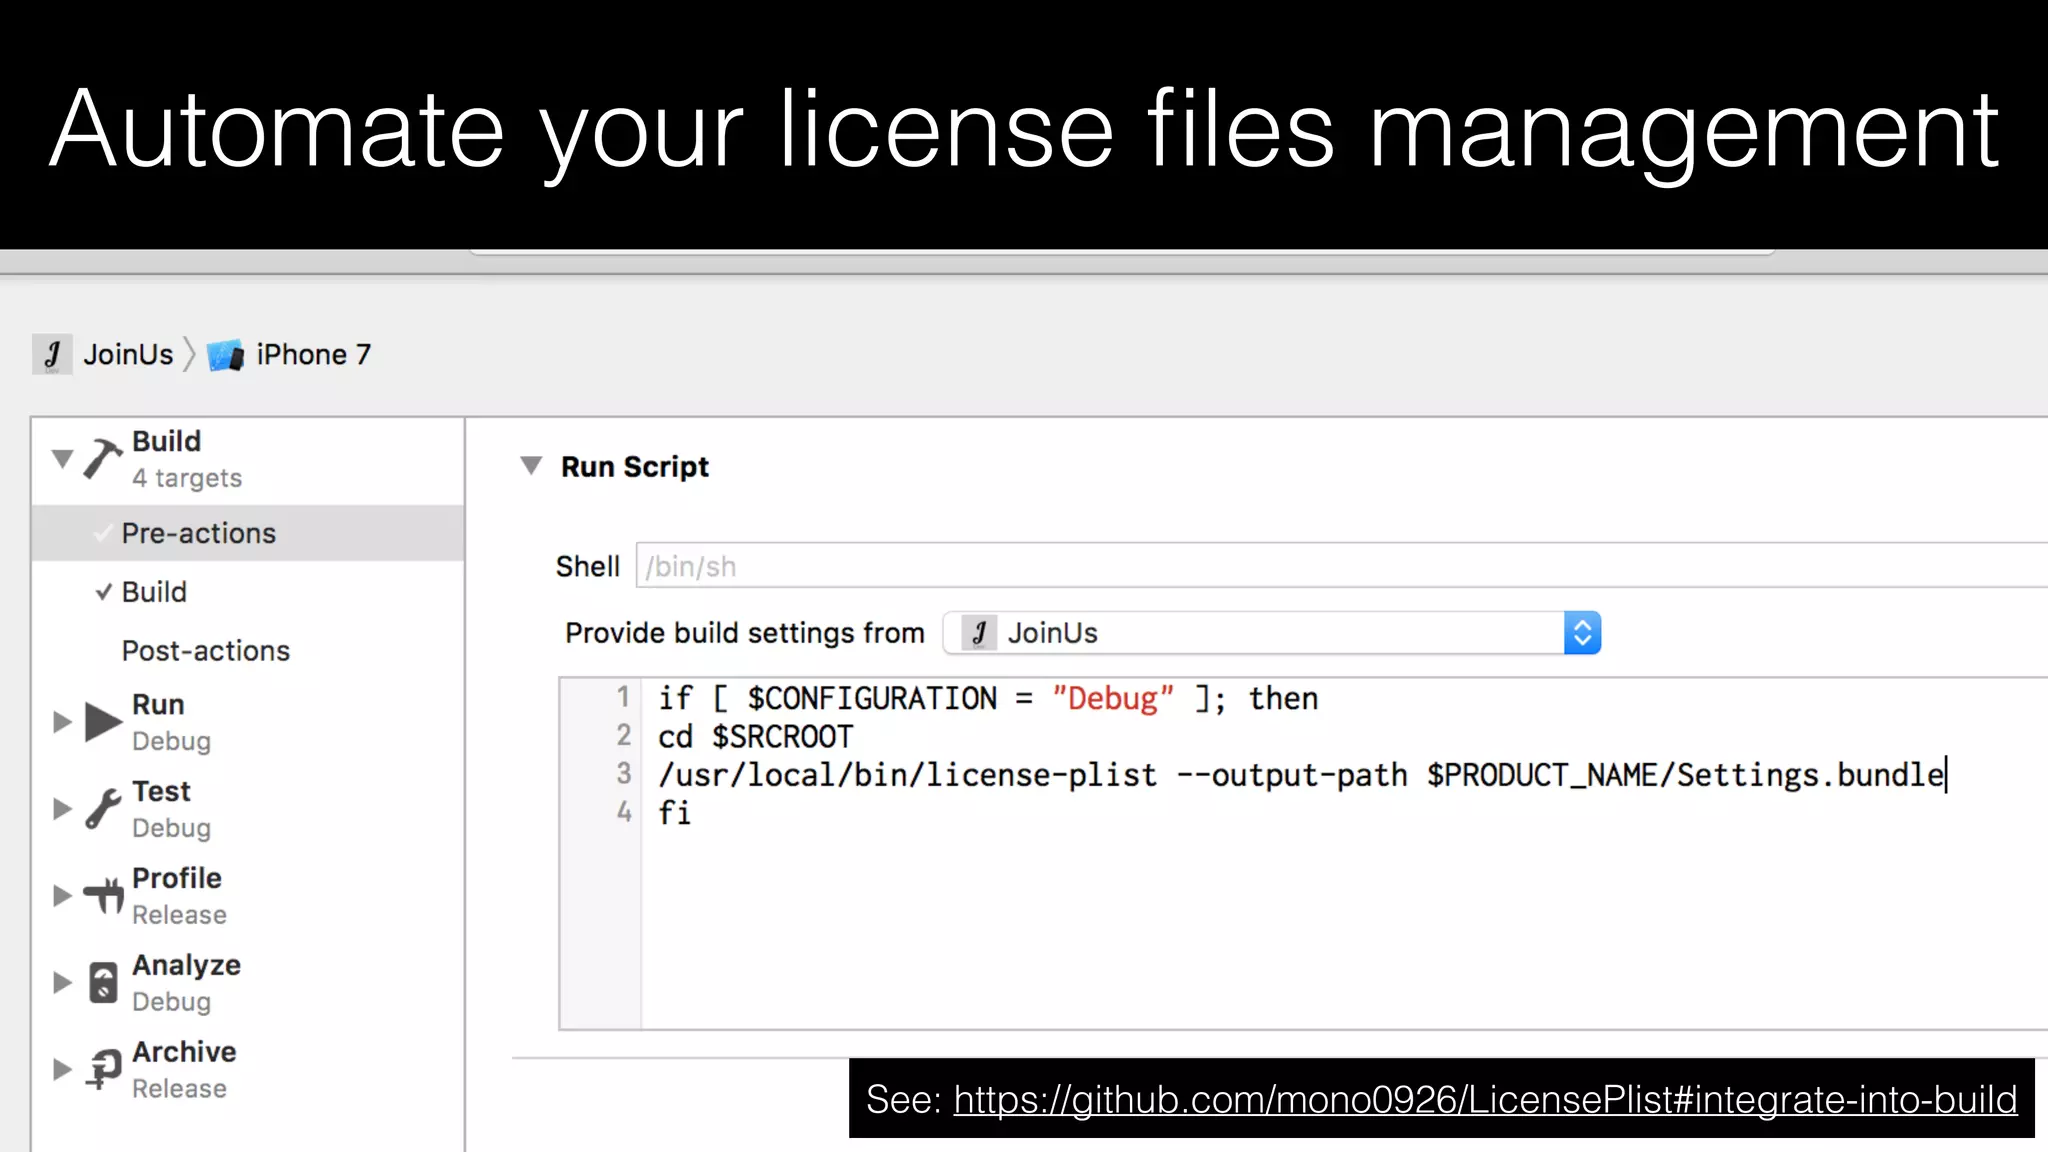Click script line 1 with $CONFIGURATION check
Screen dimensions: 2048x1152
[988, 698]
